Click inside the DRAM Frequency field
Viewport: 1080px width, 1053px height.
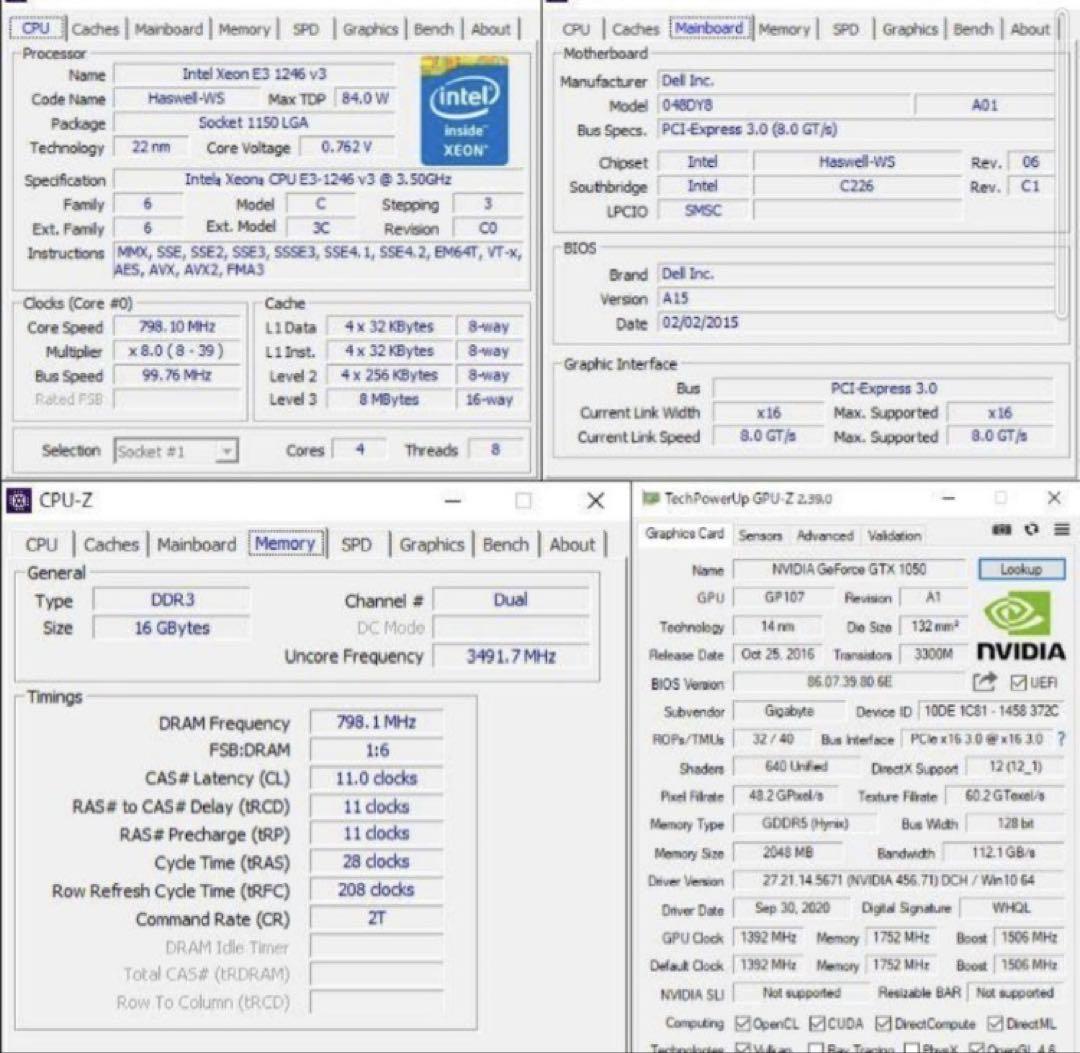click(376, 721)
